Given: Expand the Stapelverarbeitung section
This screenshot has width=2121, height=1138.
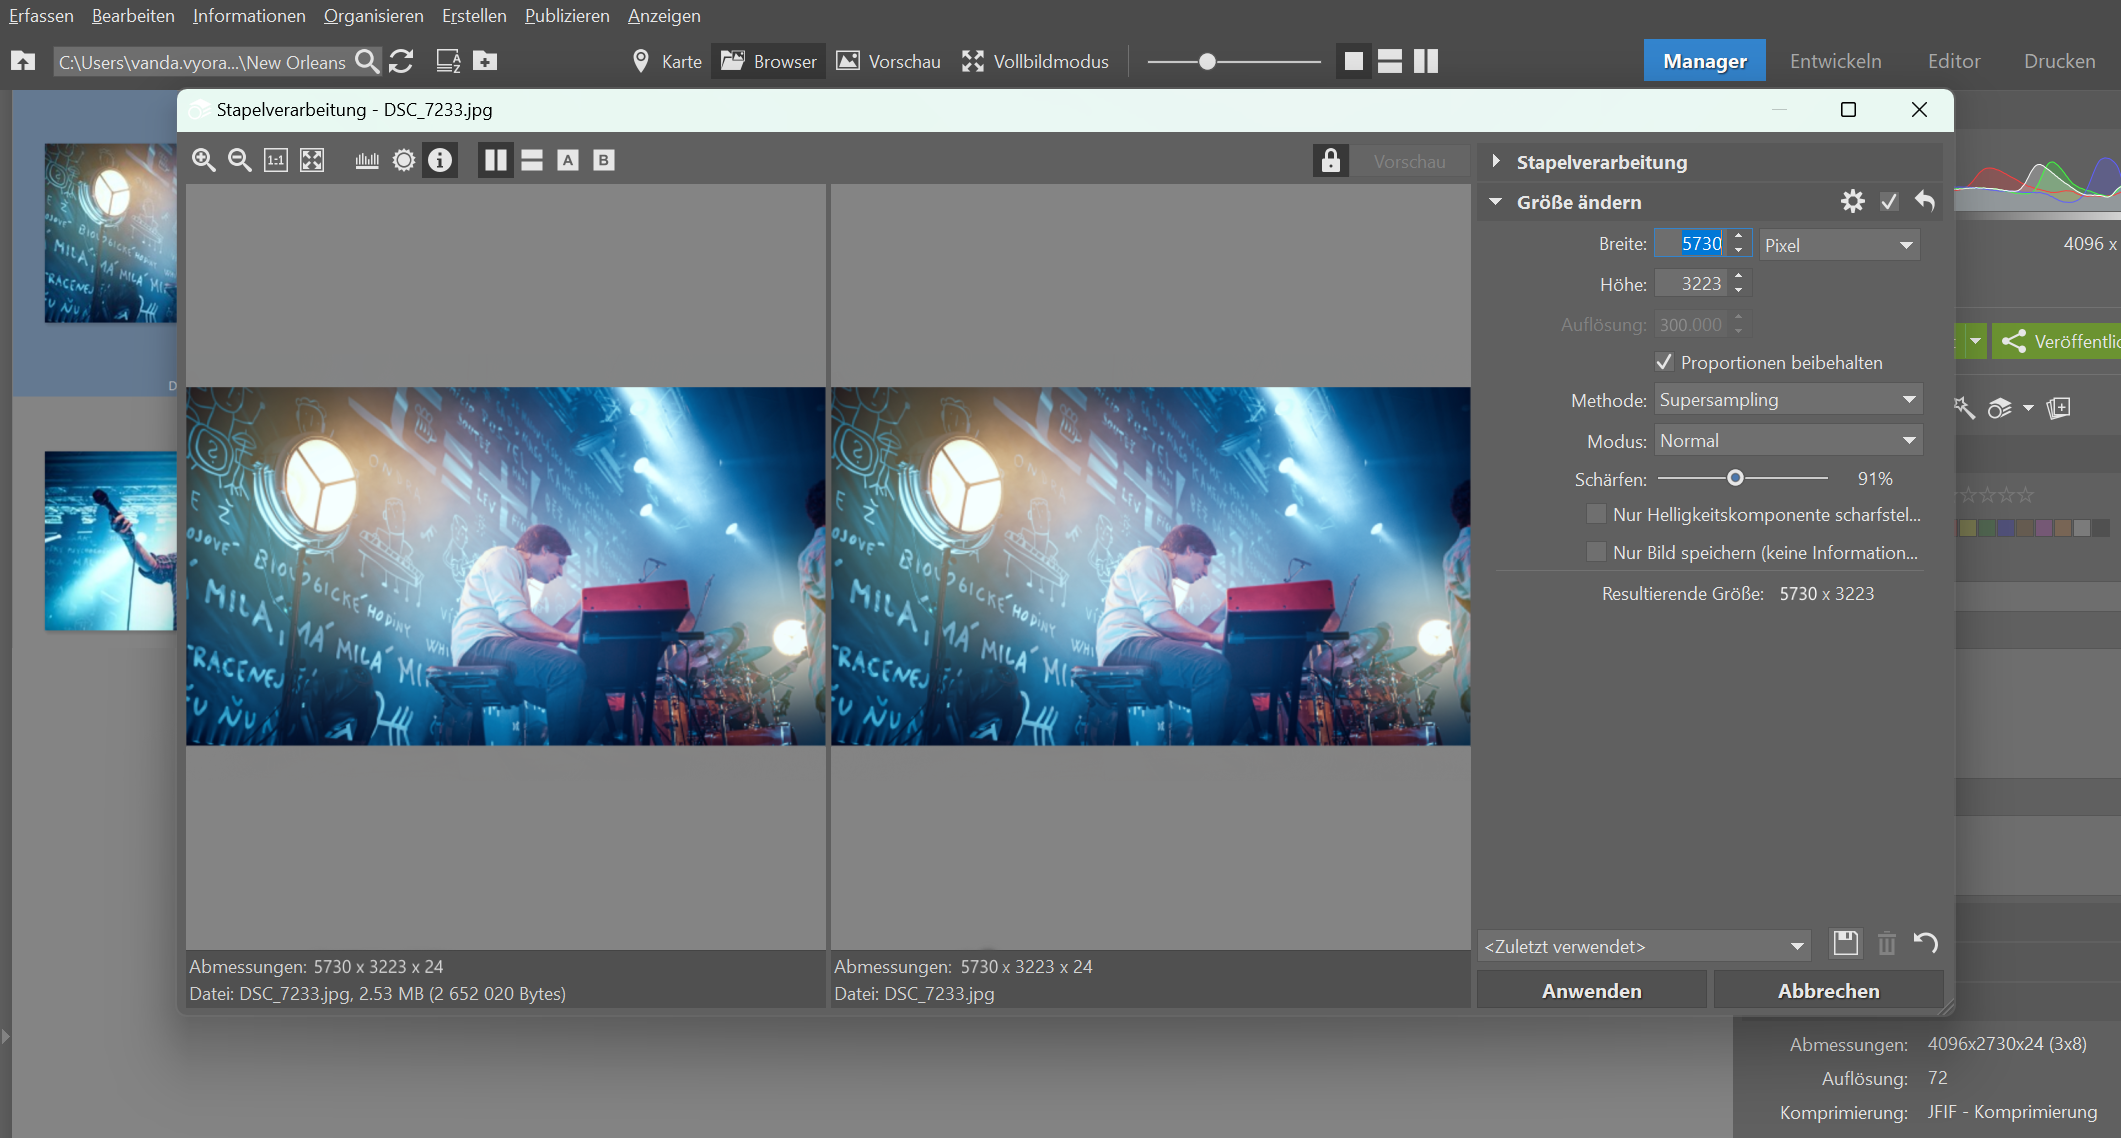Looking at the screenshot, I should pyautogui.click(x=1496, y=162).
